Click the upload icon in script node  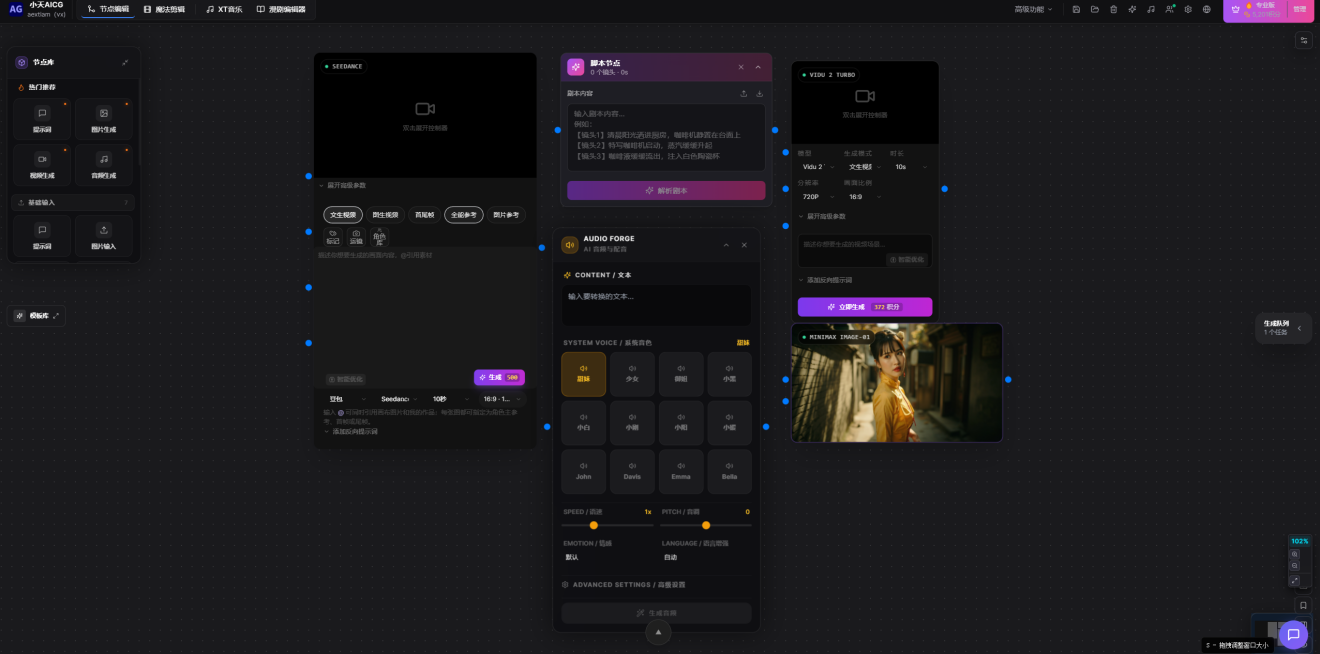coord(743,93)
